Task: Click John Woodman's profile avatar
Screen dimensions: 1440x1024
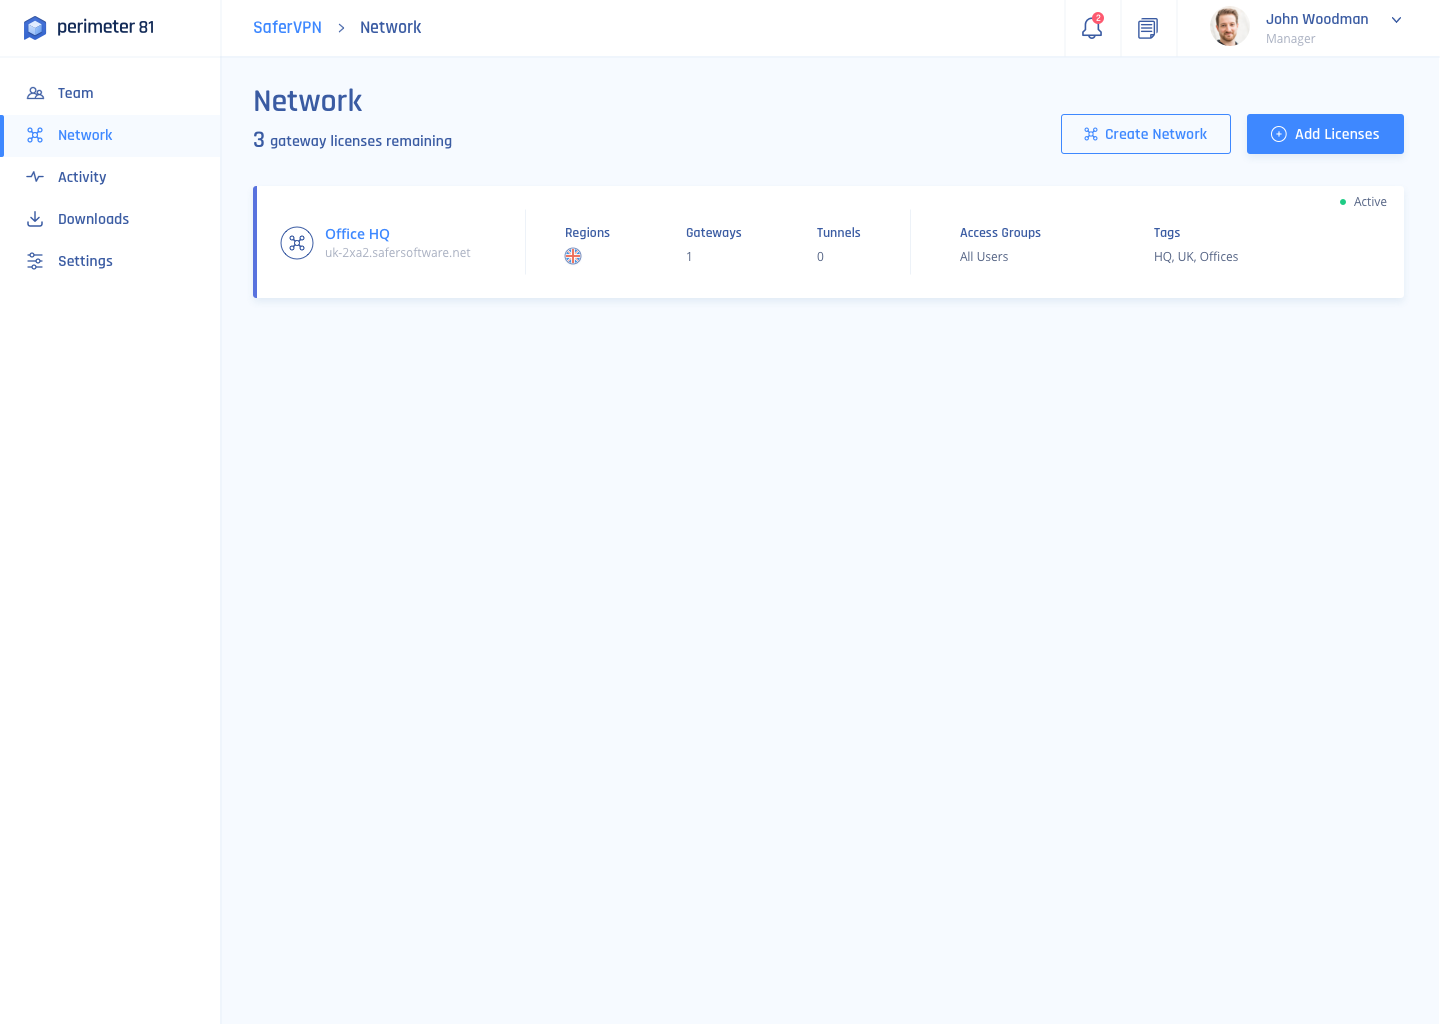Action: point(1230,27)
